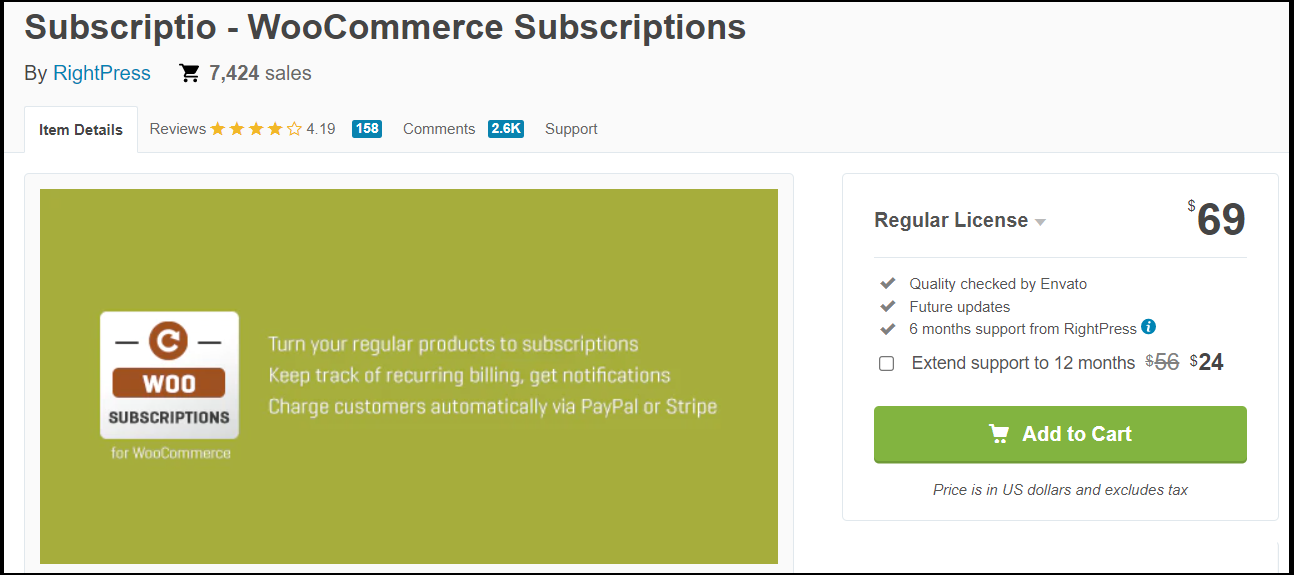This screenshot has height=575, width=1294.
Task: Go to the Support tab
Action: (x=571, y=129)
